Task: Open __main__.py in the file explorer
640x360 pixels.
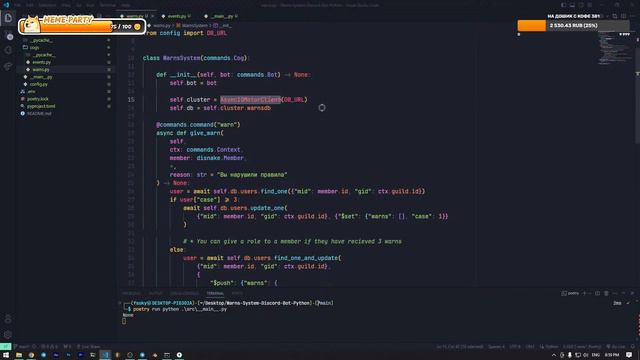Action: click(41, 77)
